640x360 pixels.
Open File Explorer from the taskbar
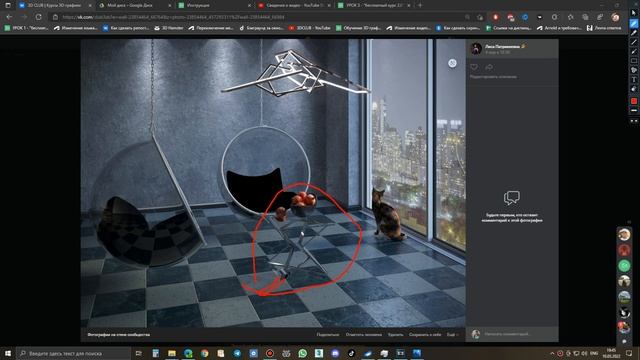pos(172,353)
